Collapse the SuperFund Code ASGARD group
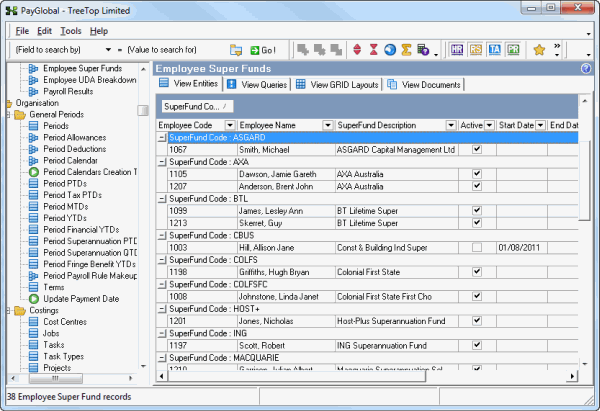Image resolution: width=600 pixels, height=411 pixels. click(162, 137)
